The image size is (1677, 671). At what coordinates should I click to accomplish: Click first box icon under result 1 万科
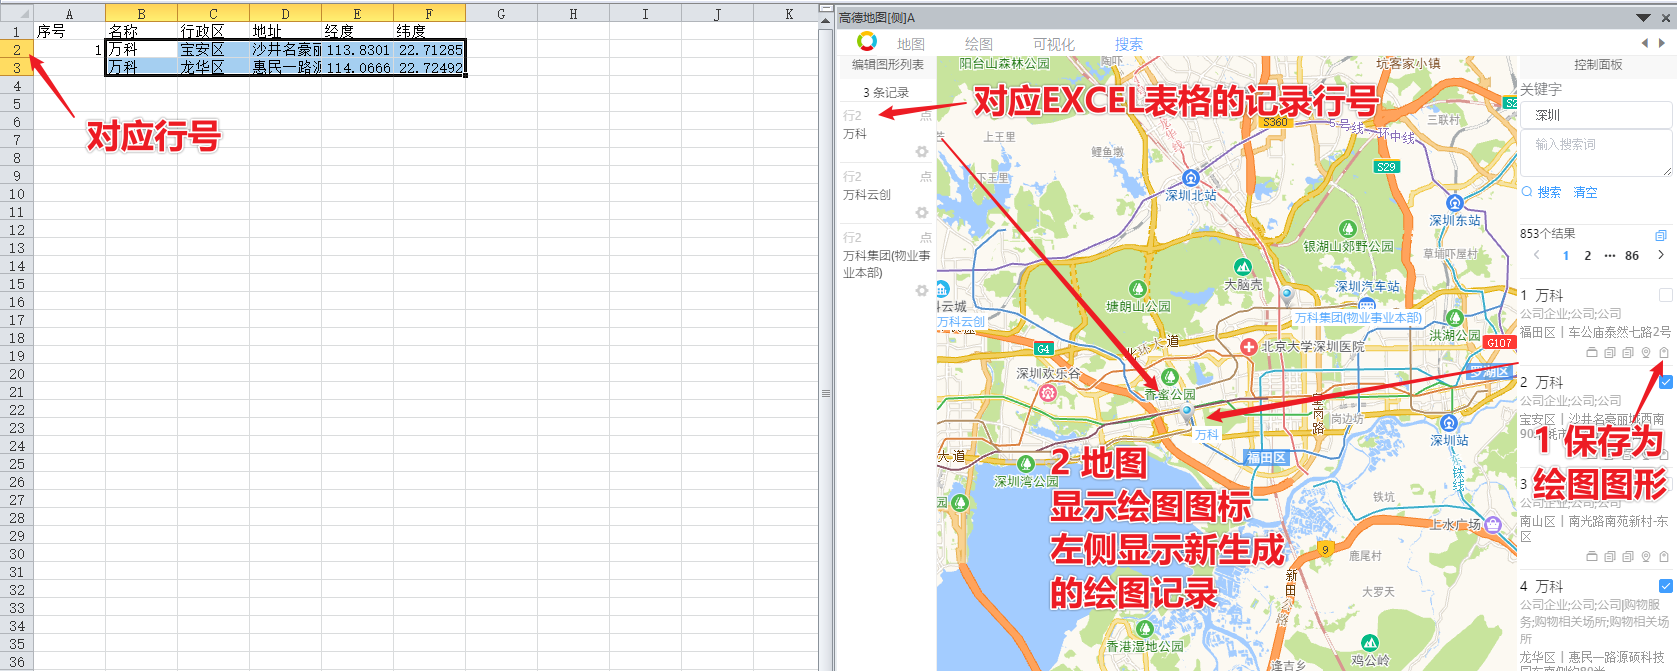(1592, 353)
